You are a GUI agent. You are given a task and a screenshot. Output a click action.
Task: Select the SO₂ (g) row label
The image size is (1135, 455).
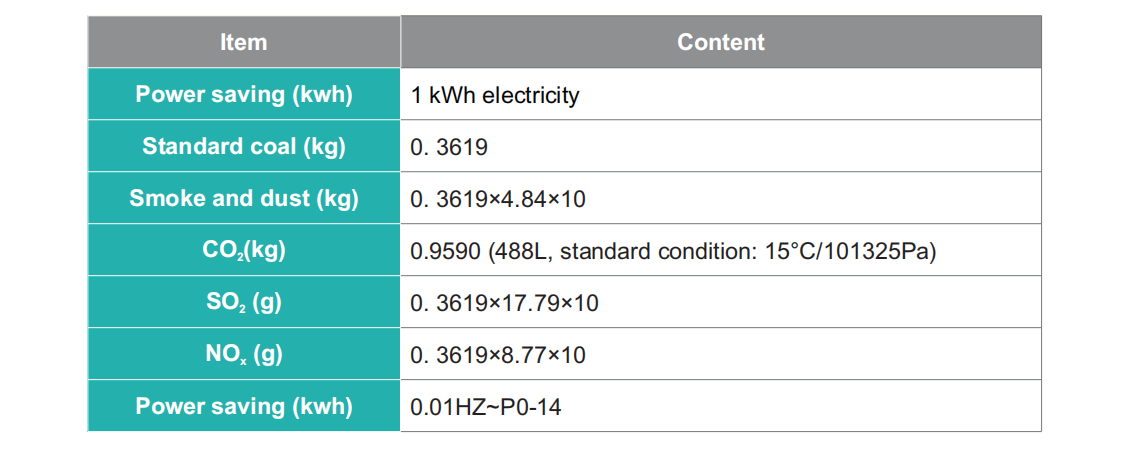pos(243,302)
